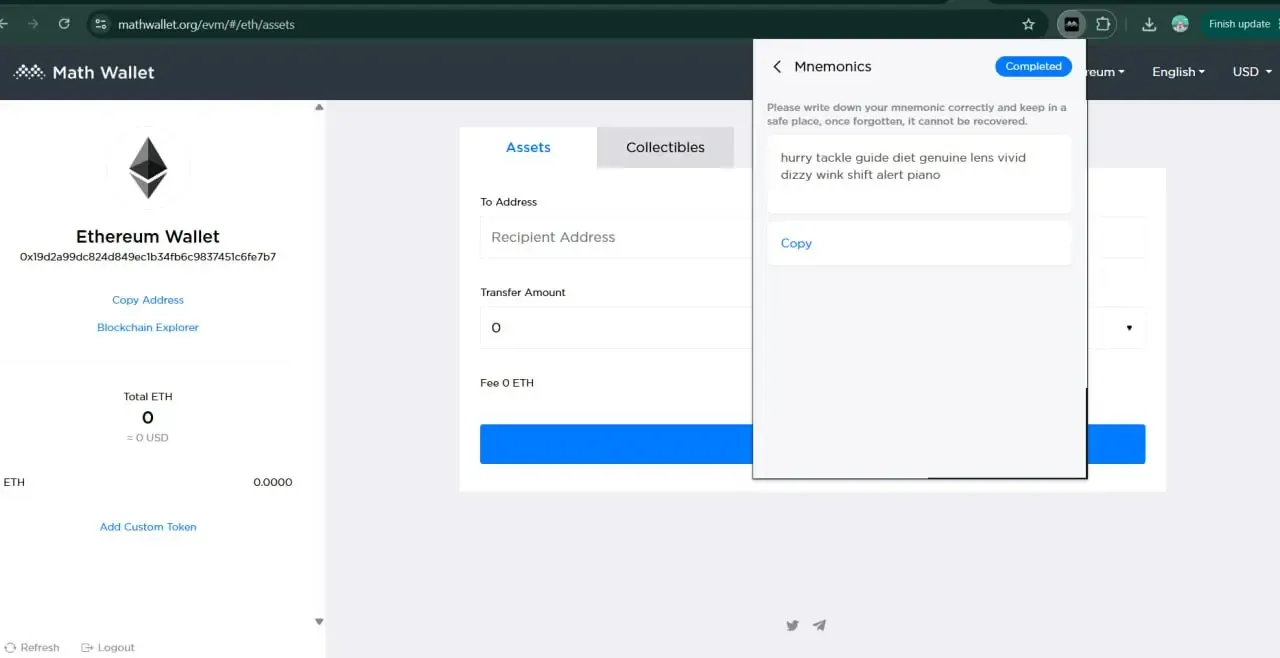Click the wallet address 0x19d2a99d...
The image size is (1280, 658).
[x=148, y=257]
